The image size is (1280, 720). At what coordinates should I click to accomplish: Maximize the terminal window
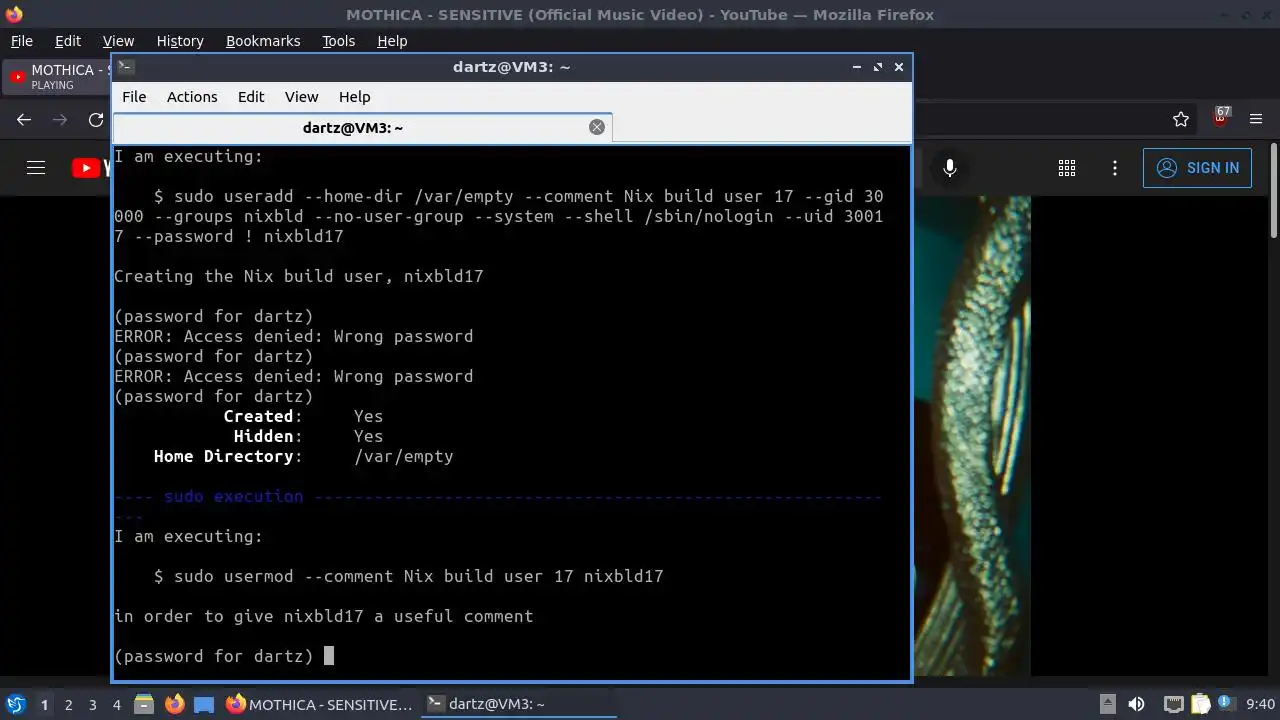pyautogui.click(x=878, y=67)
